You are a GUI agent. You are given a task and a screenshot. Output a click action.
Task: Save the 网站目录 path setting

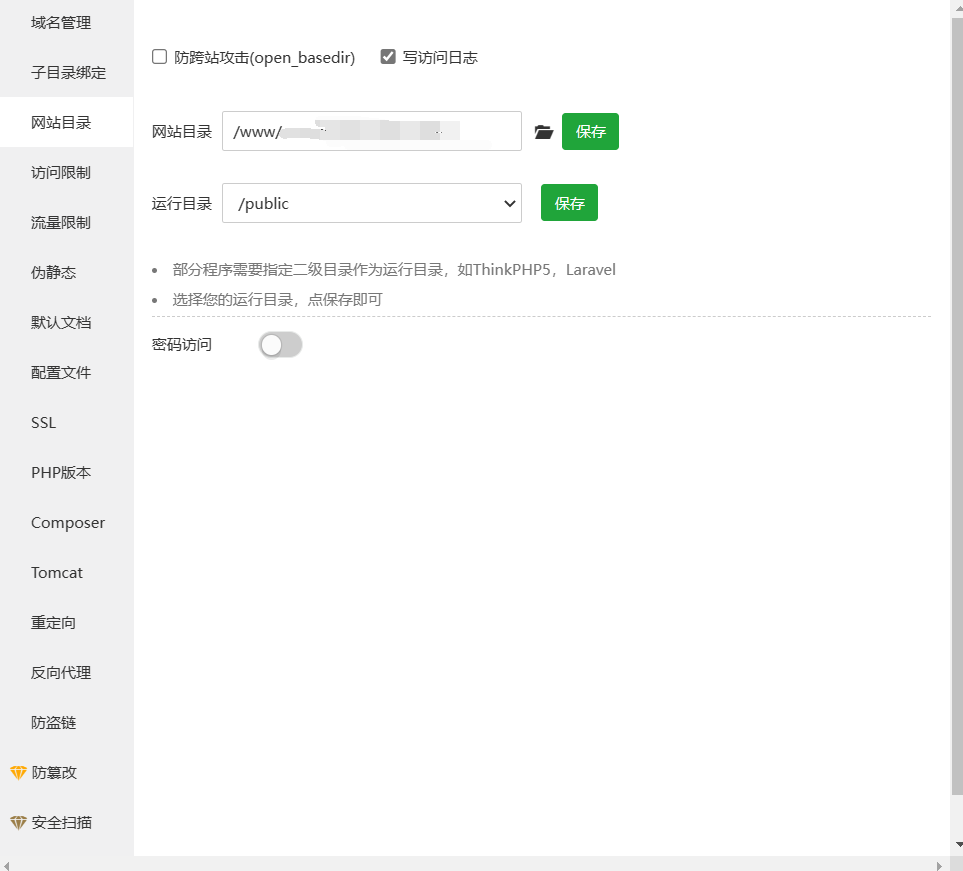590,132
